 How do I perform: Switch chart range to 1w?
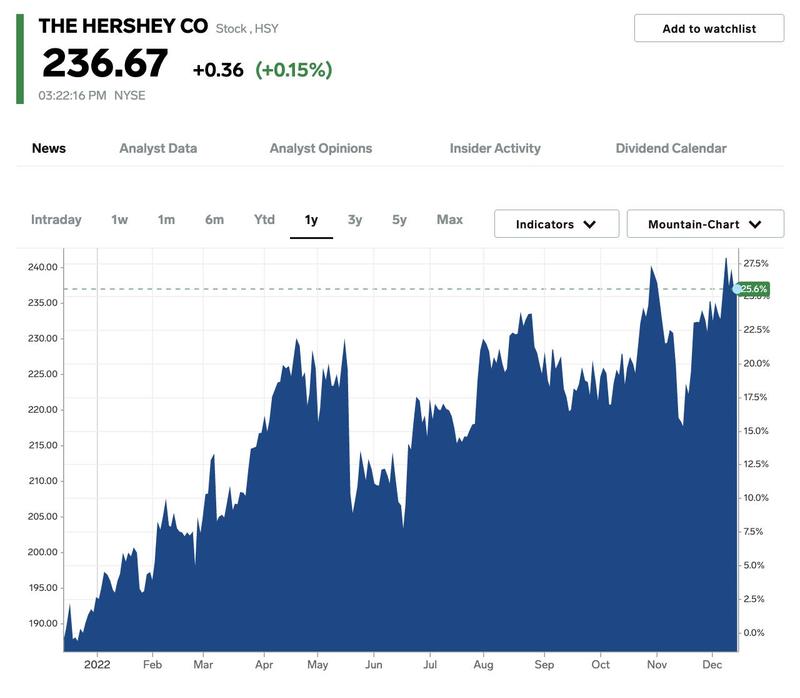119,220
